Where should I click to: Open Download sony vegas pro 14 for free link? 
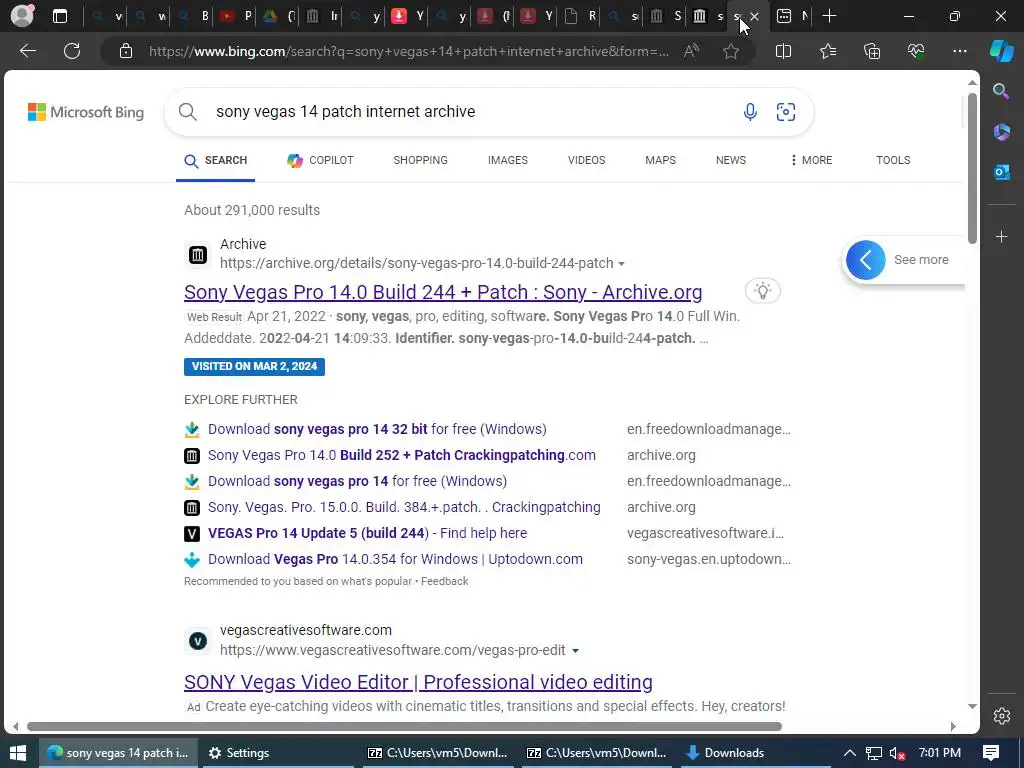pos(357,481)
